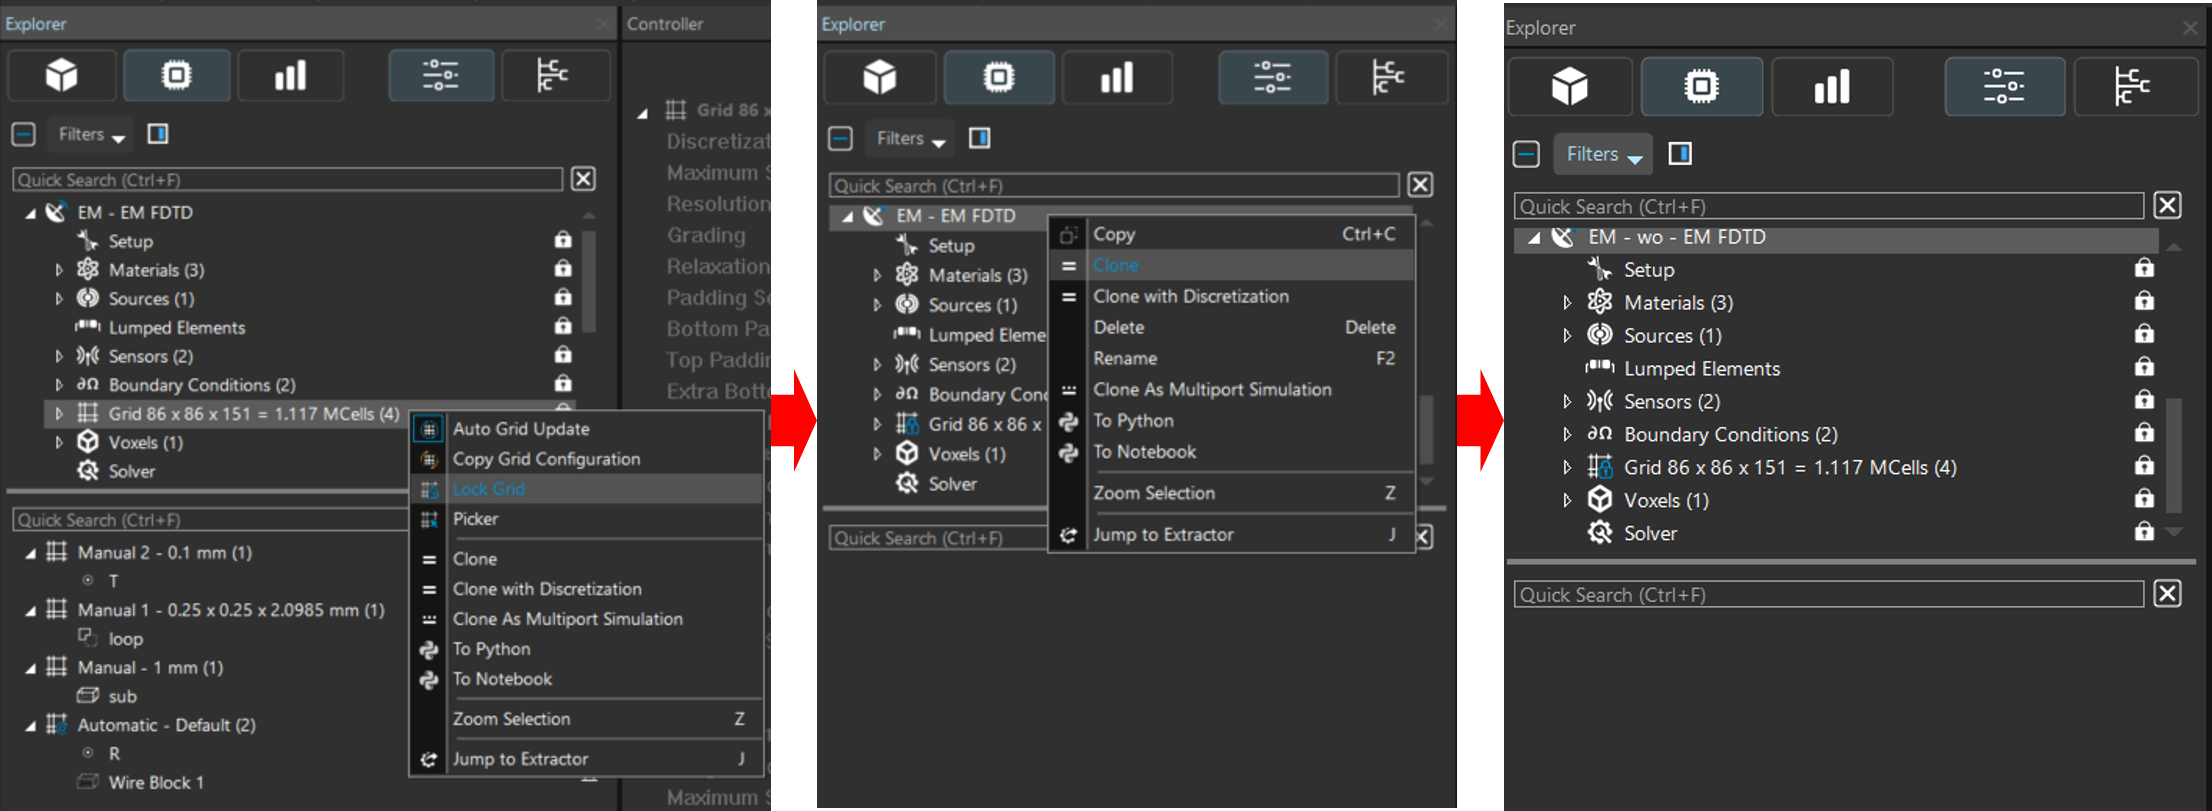Choose Copy Grid Configuration menu entry

pyautogui.click(x=546, y=459)
